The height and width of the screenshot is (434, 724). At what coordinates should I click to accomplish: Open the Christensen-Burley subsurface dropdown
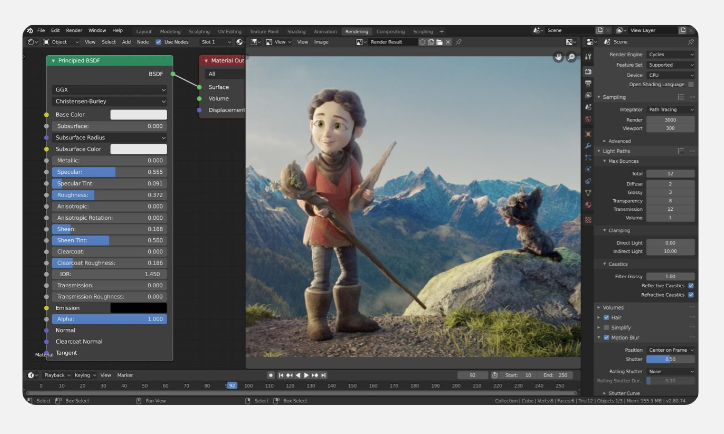click(109, 101)
